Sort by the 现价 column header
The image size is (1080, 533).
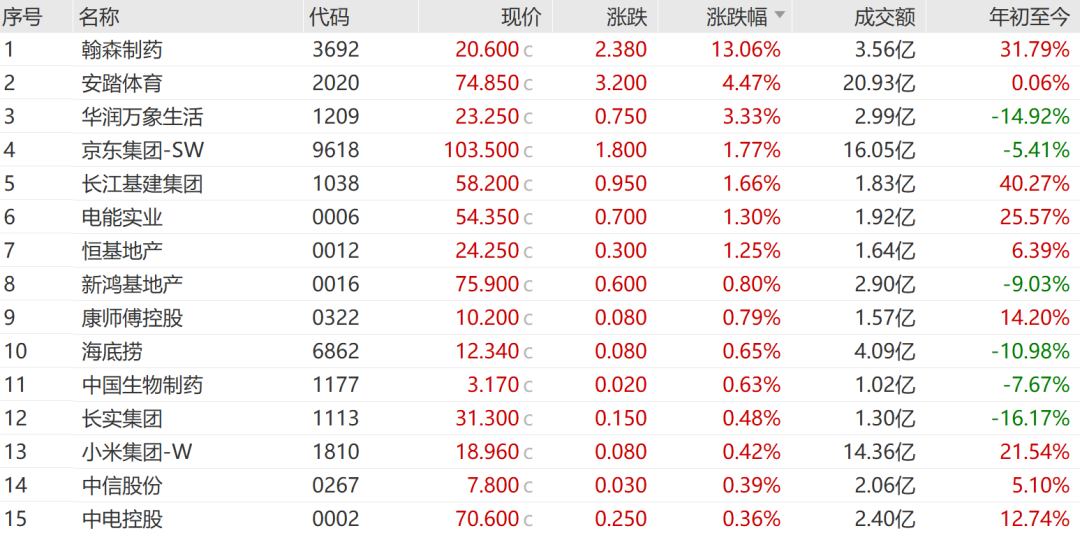521,17
